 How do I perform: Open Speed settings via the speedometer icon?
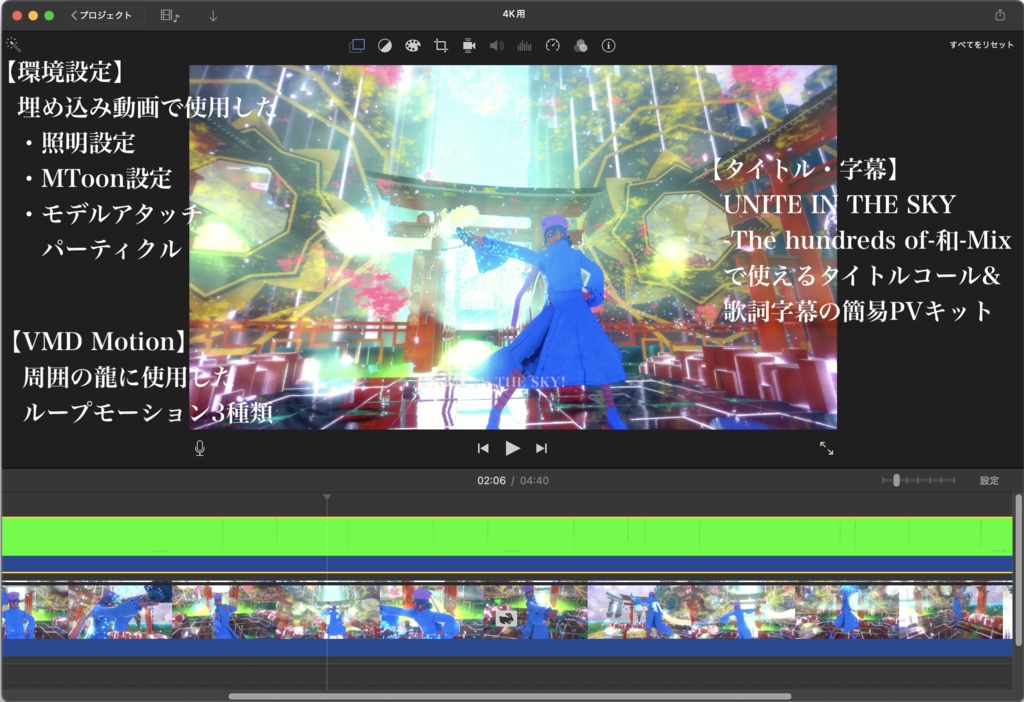point(551,45)
